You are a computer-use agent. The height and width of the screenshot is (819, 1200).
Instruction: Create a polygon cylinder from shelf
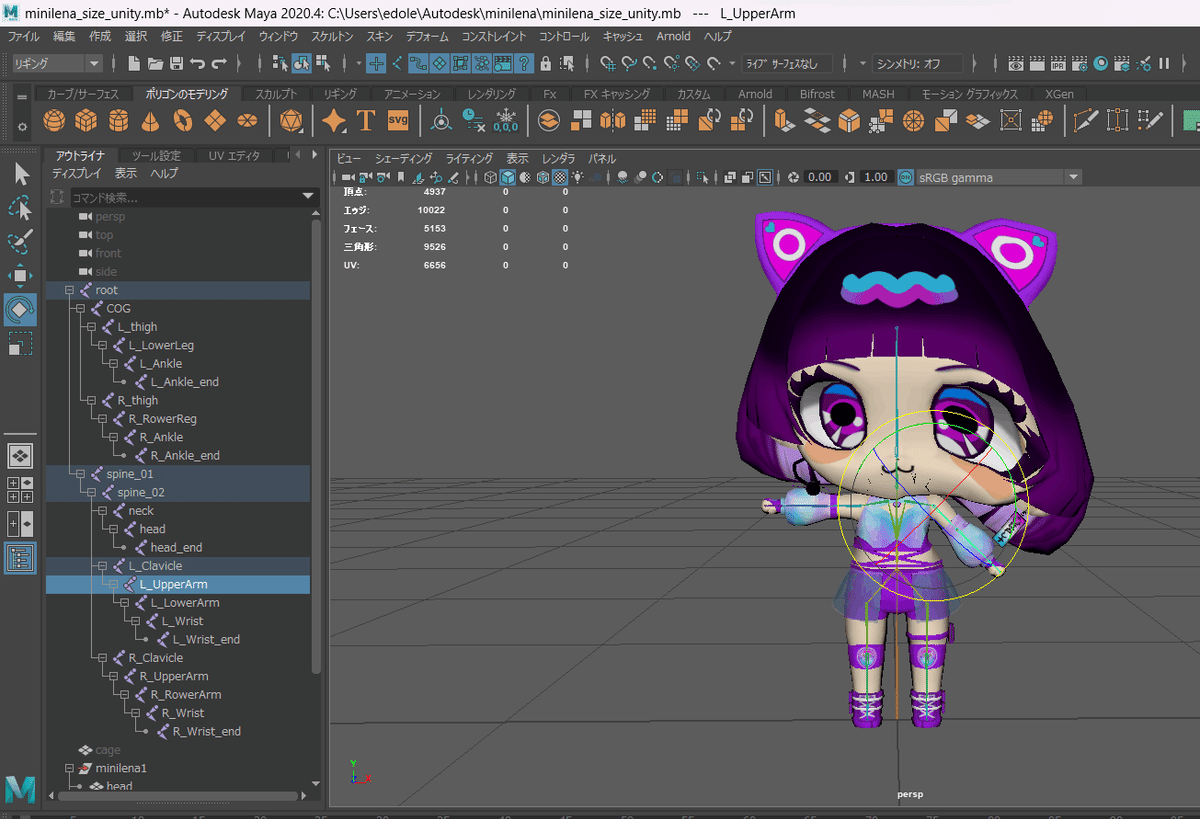tap(119, 121)
